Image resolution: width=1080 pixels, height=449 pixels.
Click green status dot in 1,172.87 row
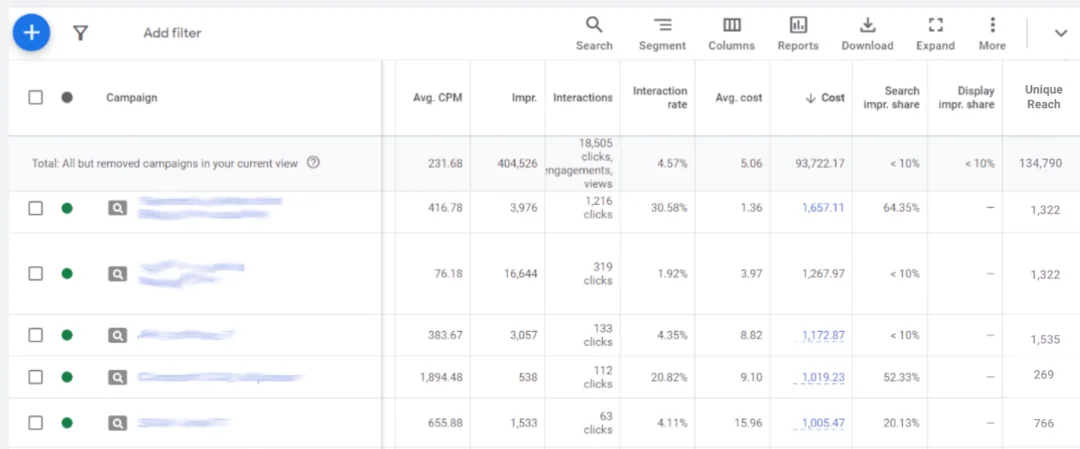[67, 335]
